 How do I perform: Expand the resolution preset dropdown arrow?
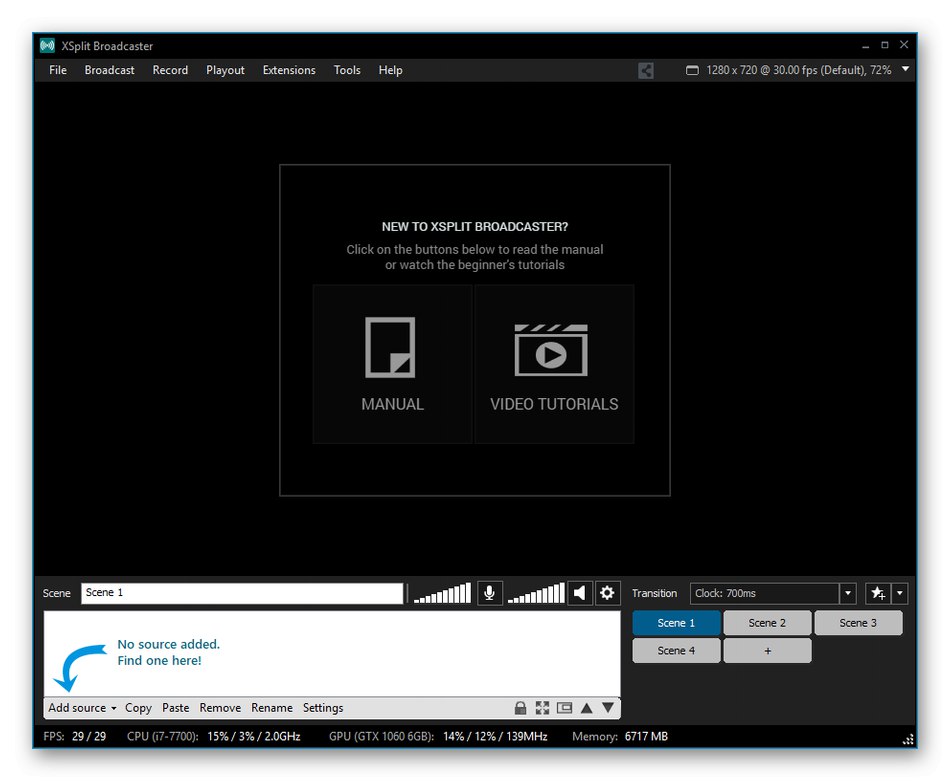tap(905, 69)
